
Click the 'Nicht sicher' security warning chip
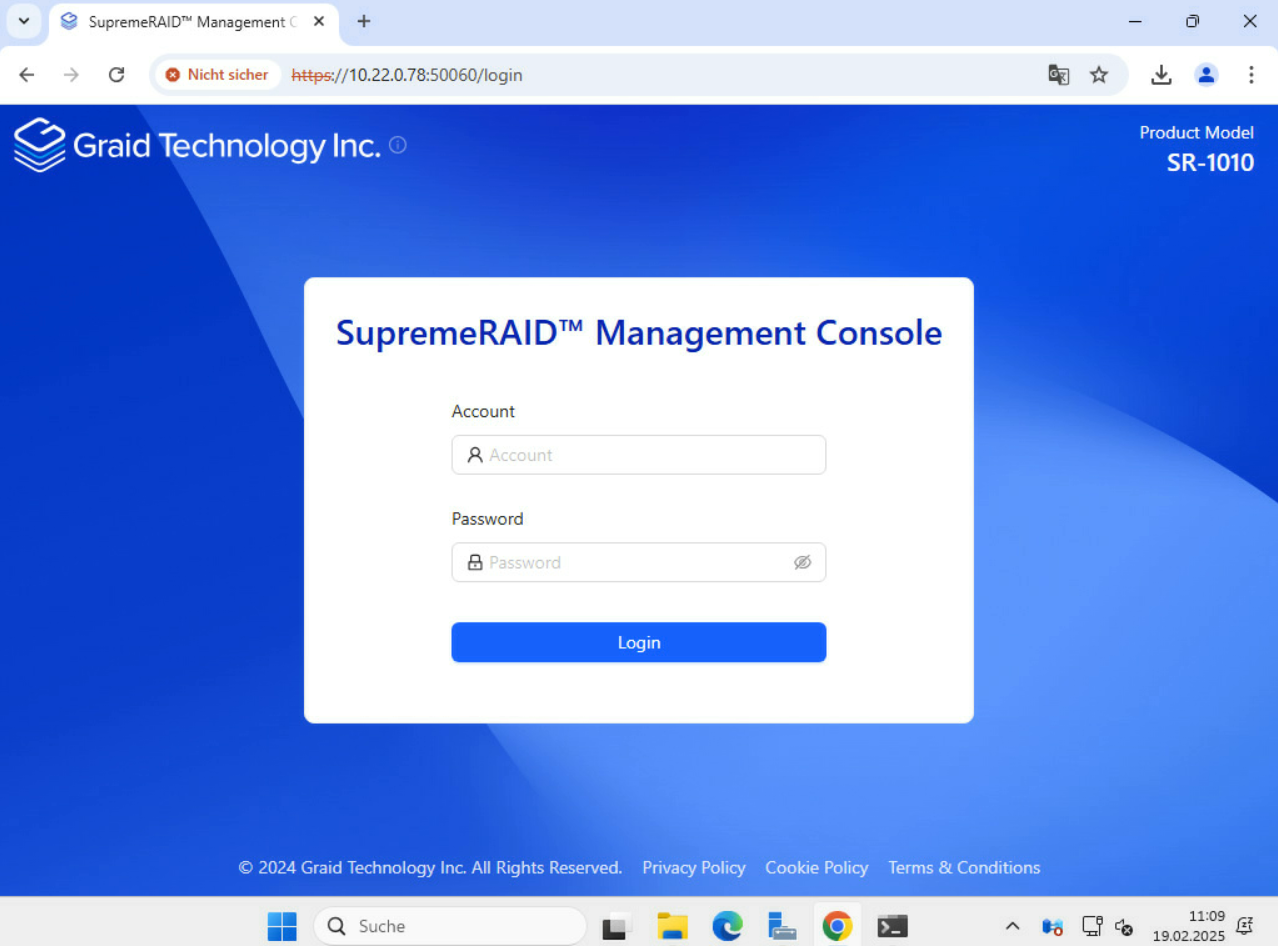pos(217,75)
